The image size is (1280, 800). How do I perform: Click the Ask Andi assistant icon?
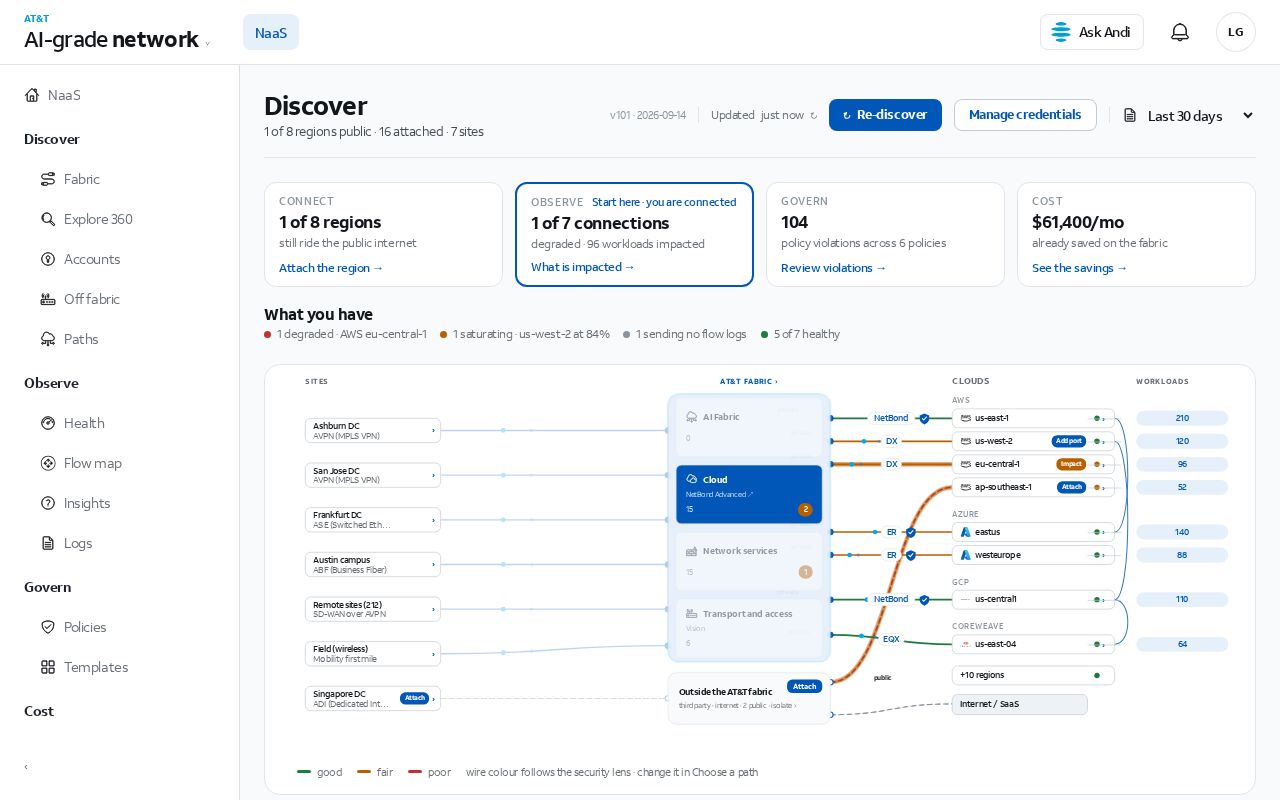1061,32
